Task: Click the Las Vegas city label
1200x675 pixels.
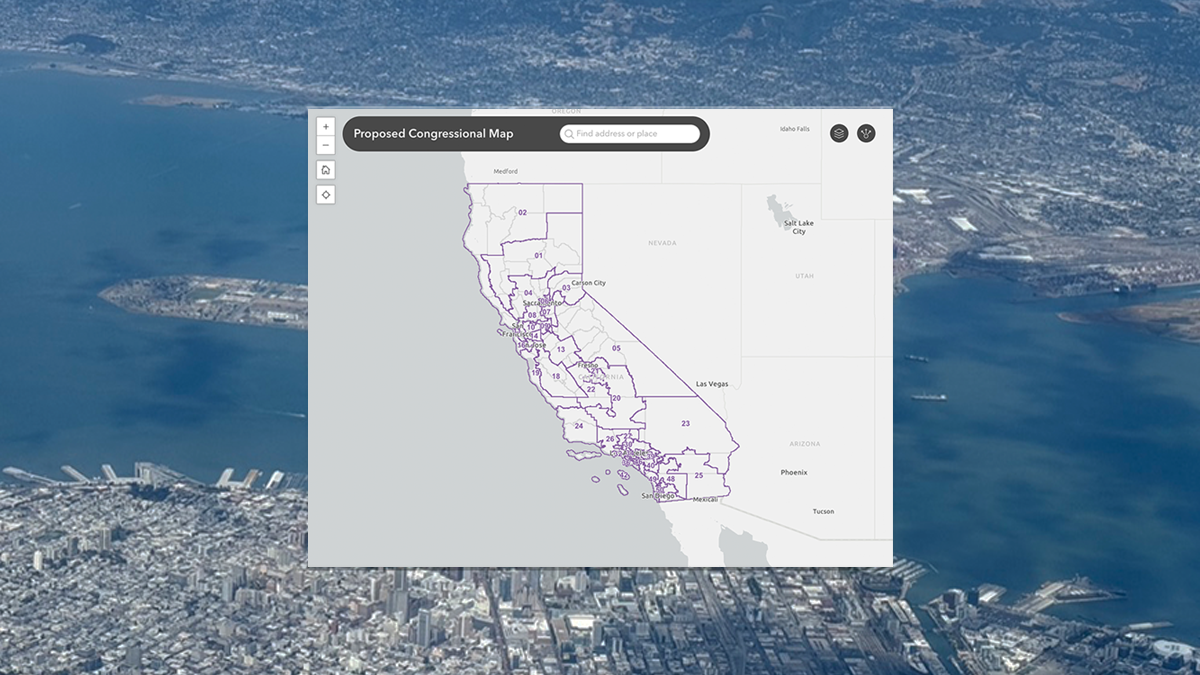Action: (x=712, y=383)
